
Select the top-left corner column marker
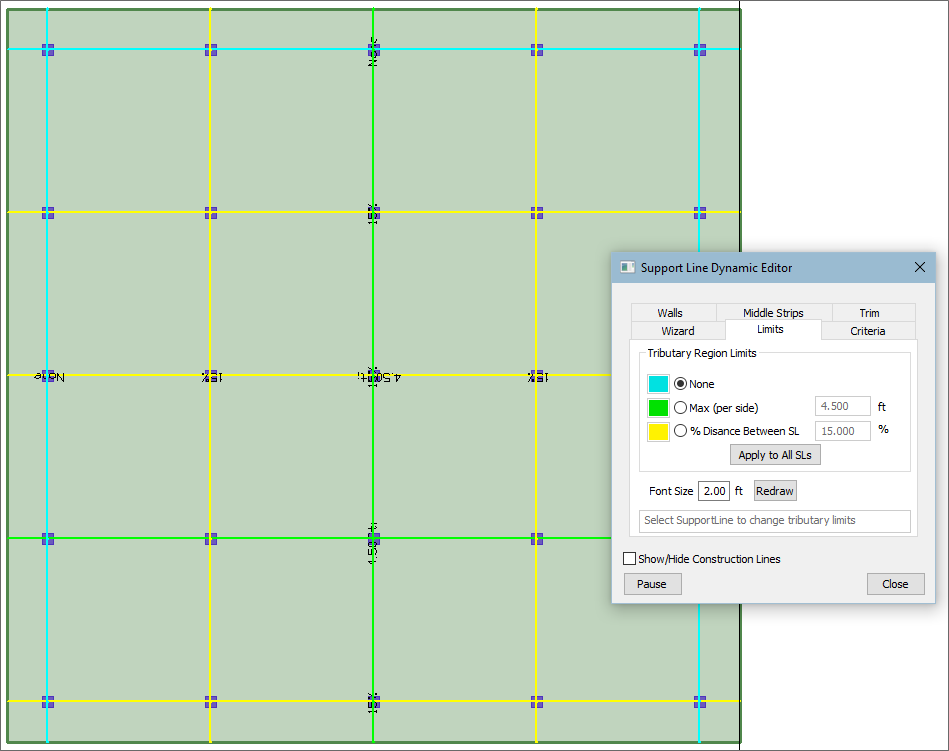[47, 49]
